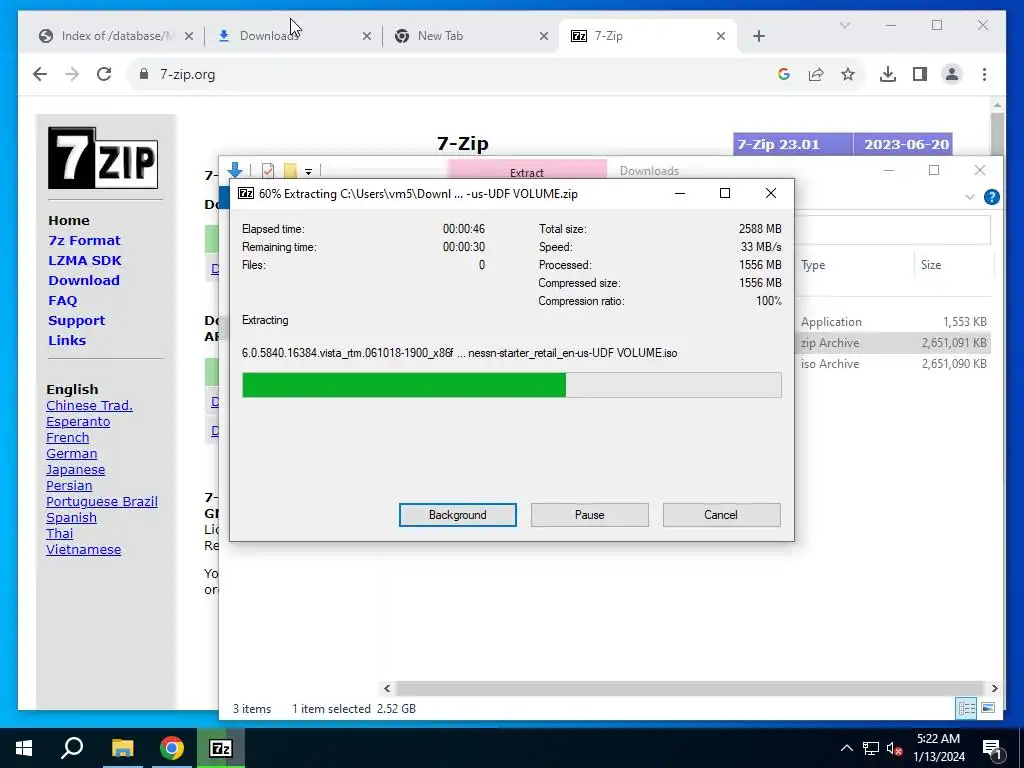This screenshot has width=1024, height=768.
Task: Minimize the 7-Zip extraction dialog
Action: pyautogui.click(x=680, y=193)
